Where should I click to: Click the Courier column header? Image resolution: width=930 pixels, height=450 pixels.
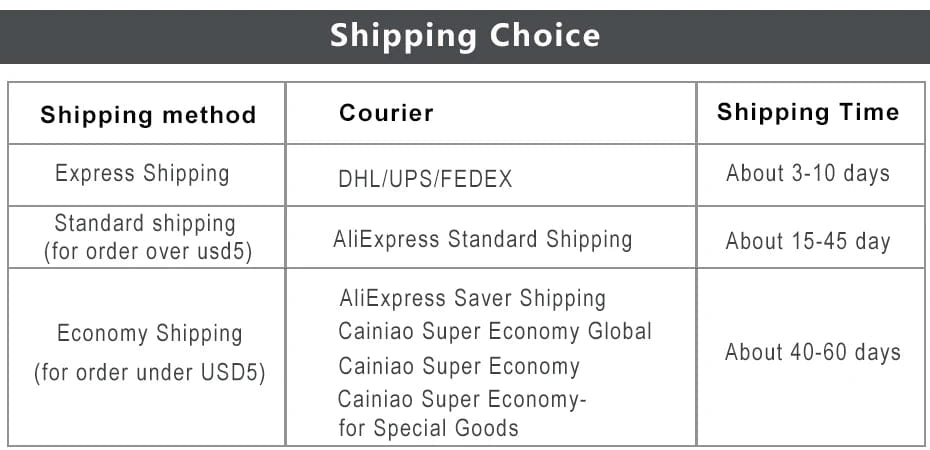coord(386,113)
